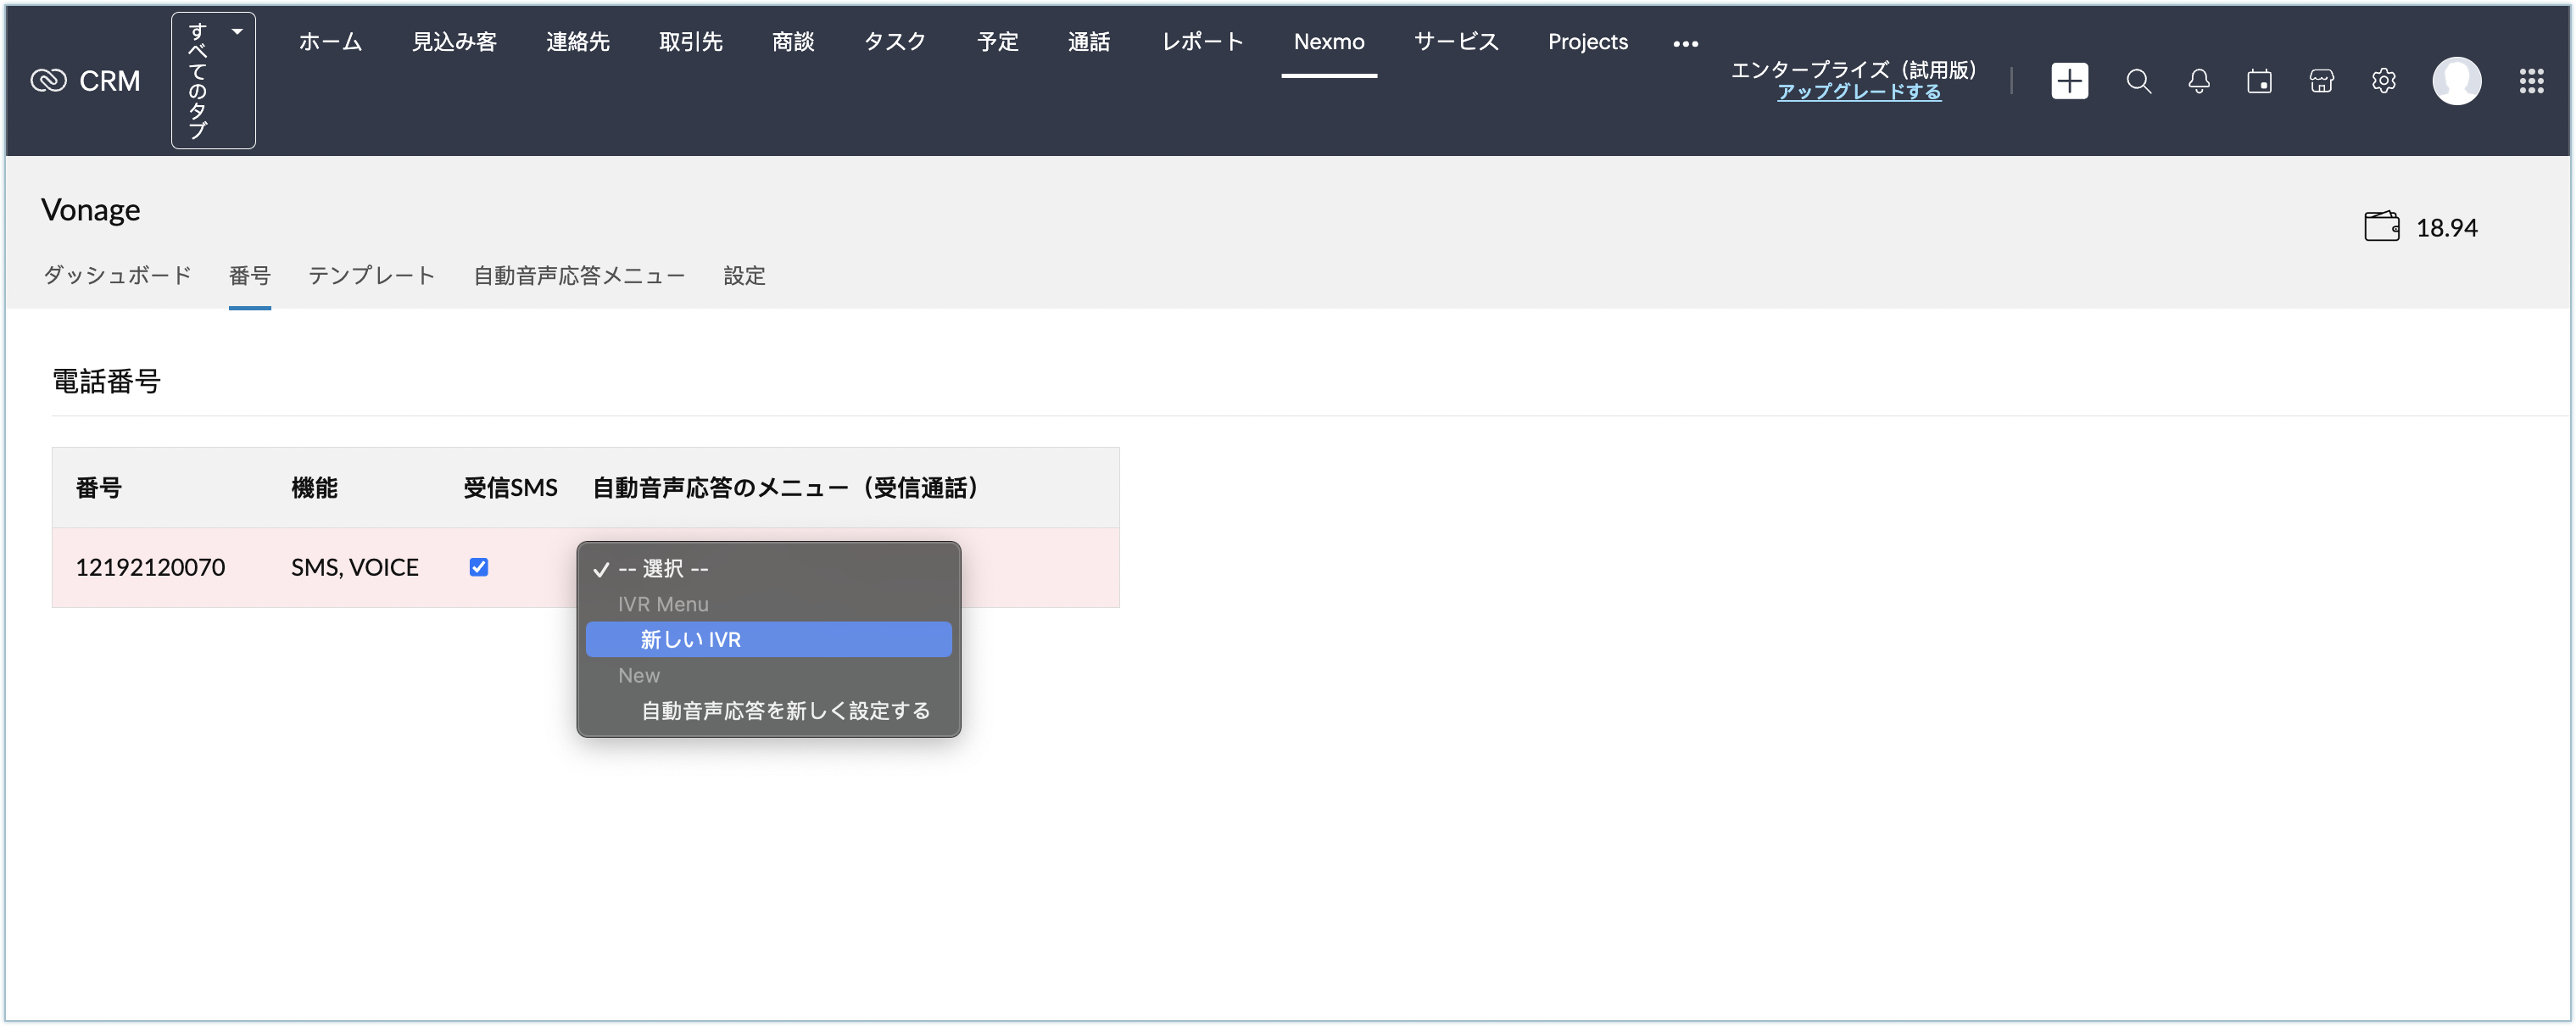Uncheck the 受信SMS checkbox for 12192120070
This screenshot has width=2576, height=1026.
pos(479,567)
